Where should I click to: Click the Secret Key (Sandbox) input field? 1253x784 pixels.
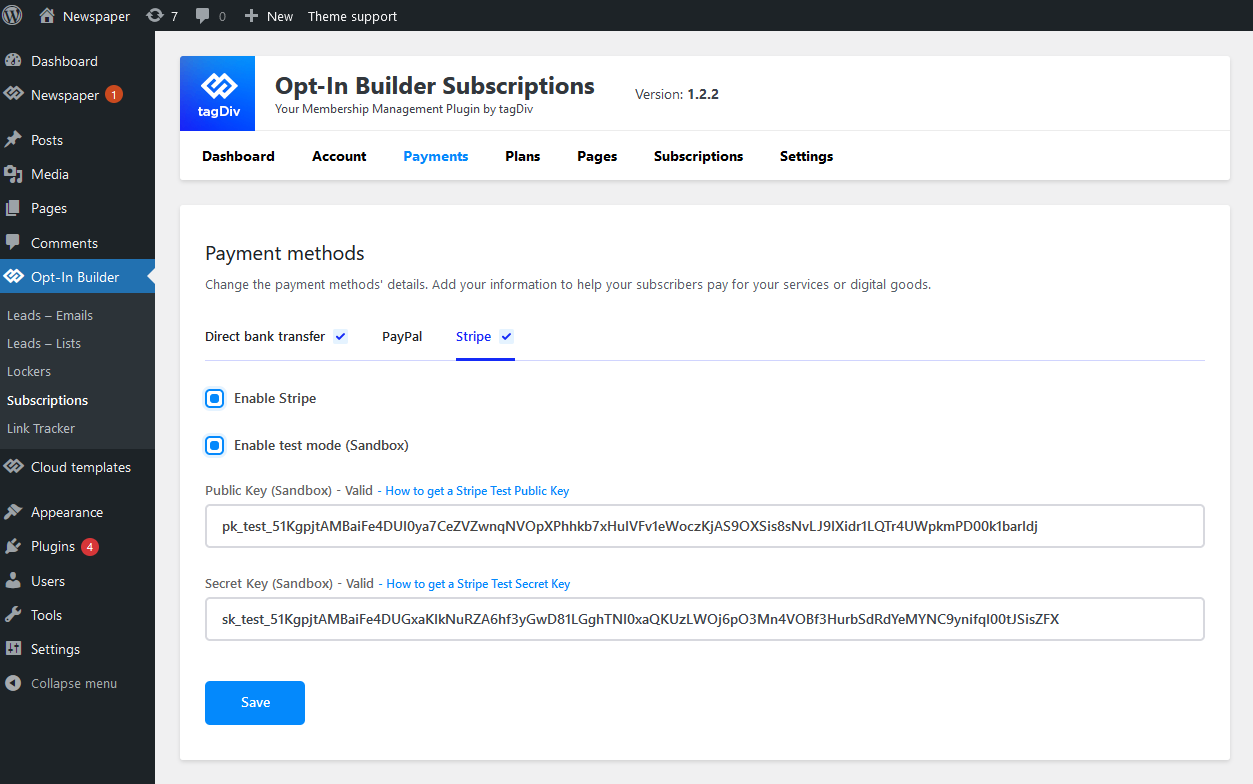click(x=705, y=619)
